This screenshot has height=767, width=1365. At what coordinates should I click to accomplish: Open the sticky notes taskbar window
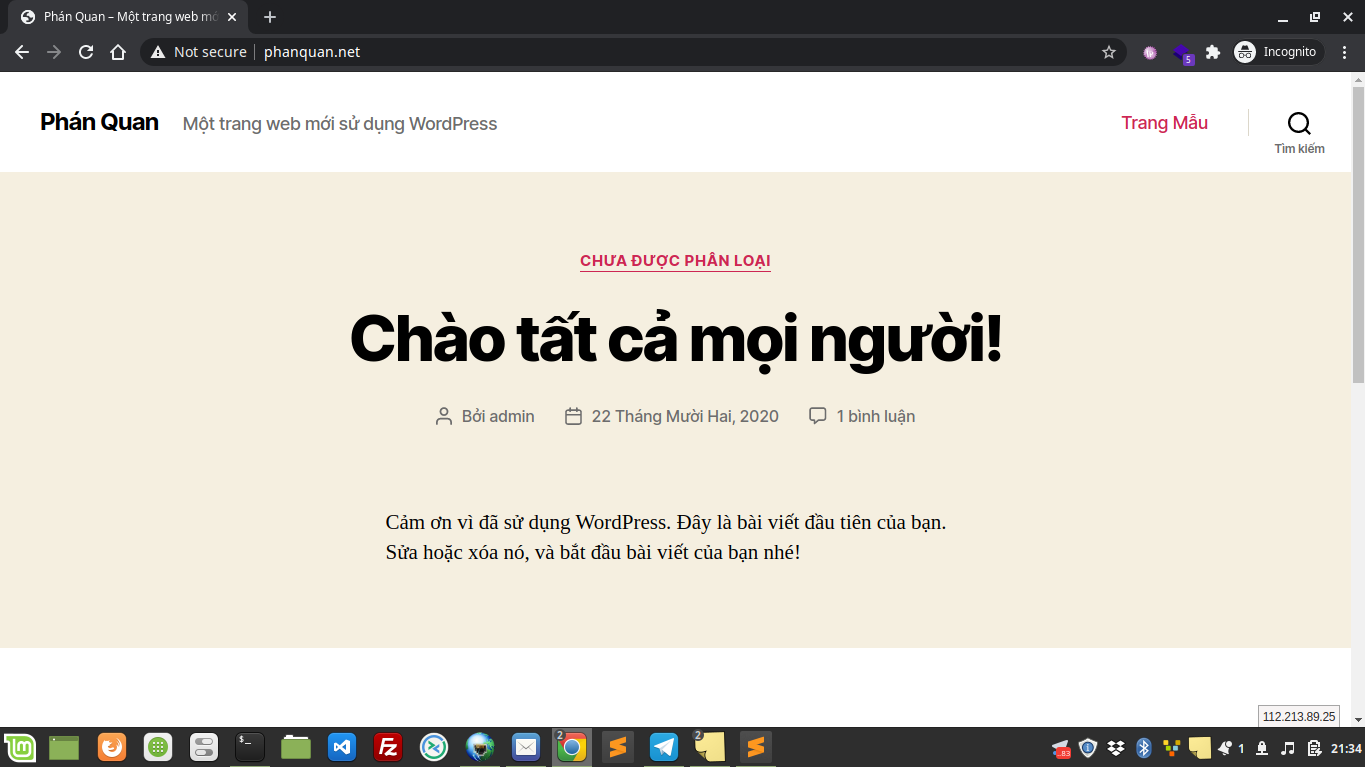tap(710, 747)
